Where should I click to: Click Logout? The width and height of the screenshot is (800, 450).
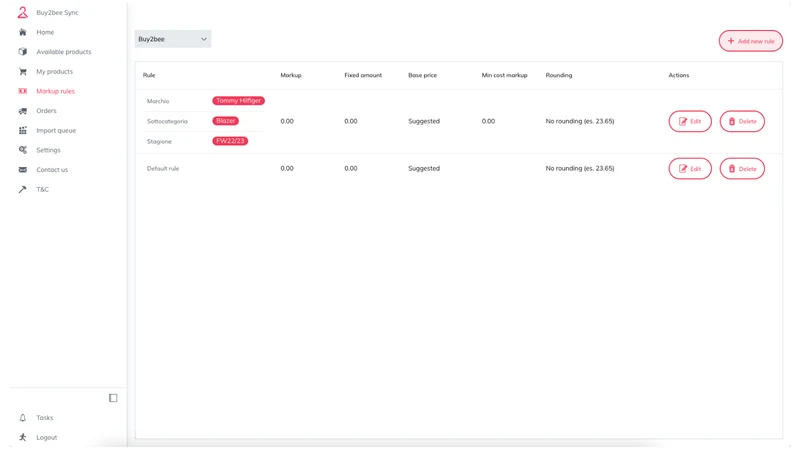[46, 437]
